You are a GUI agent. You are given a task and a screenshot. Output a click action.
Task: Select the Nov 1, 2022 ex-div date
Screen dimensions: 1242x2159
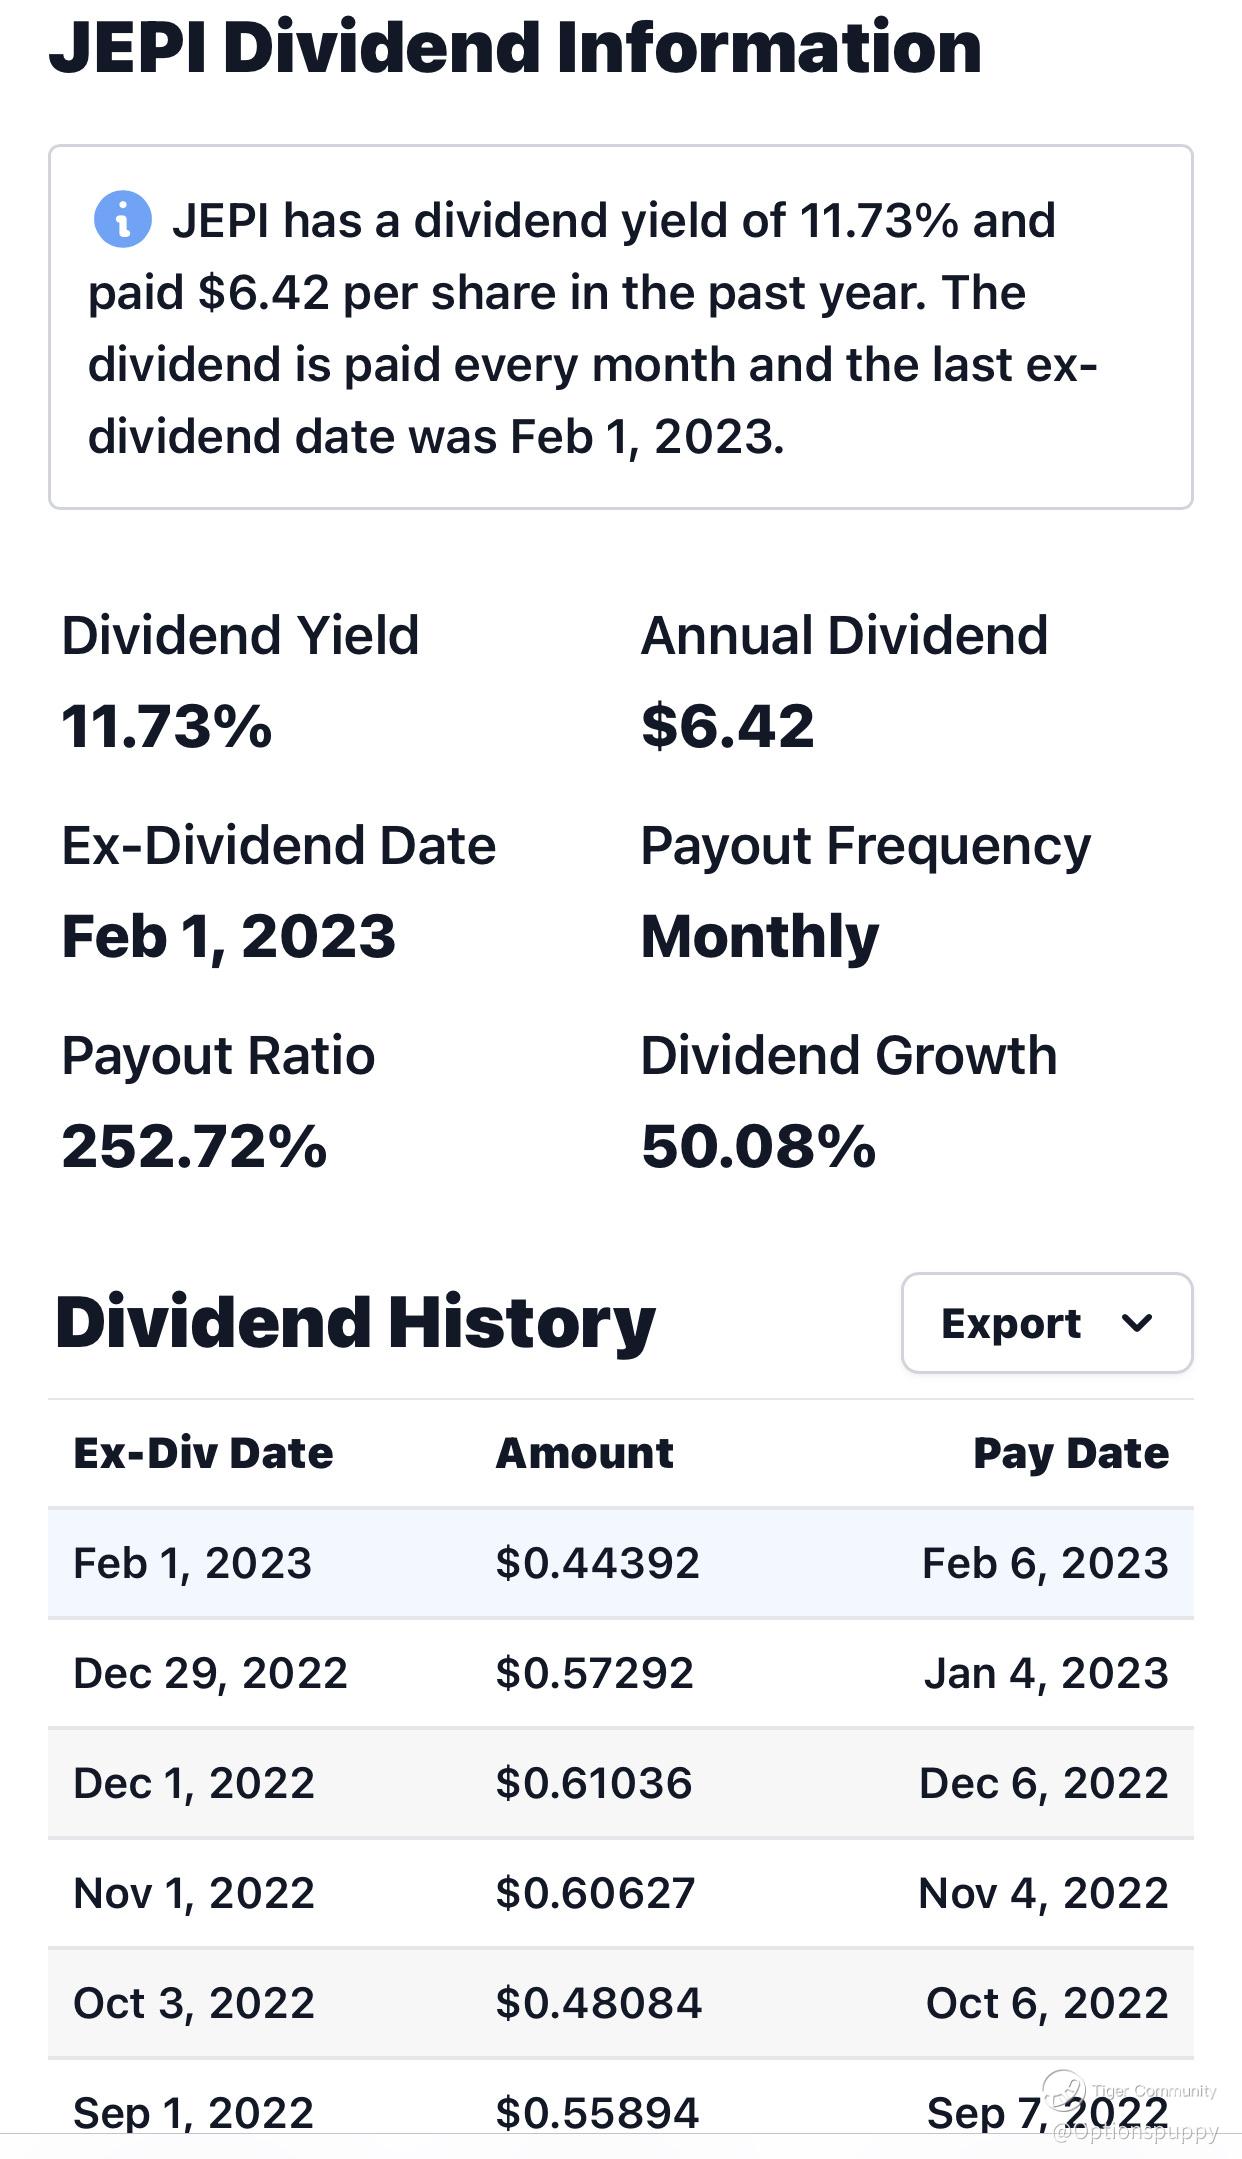194,1893
